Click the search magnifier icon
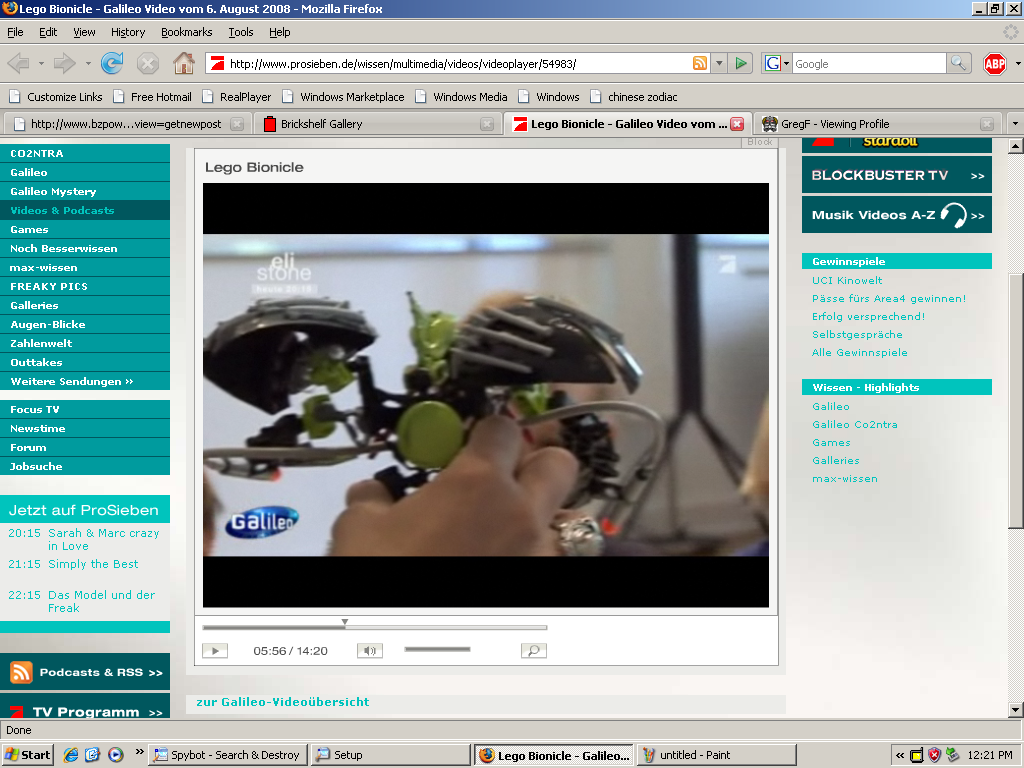Image resolution: width=1024 pixels, height=768 pixels. point(957,63)
